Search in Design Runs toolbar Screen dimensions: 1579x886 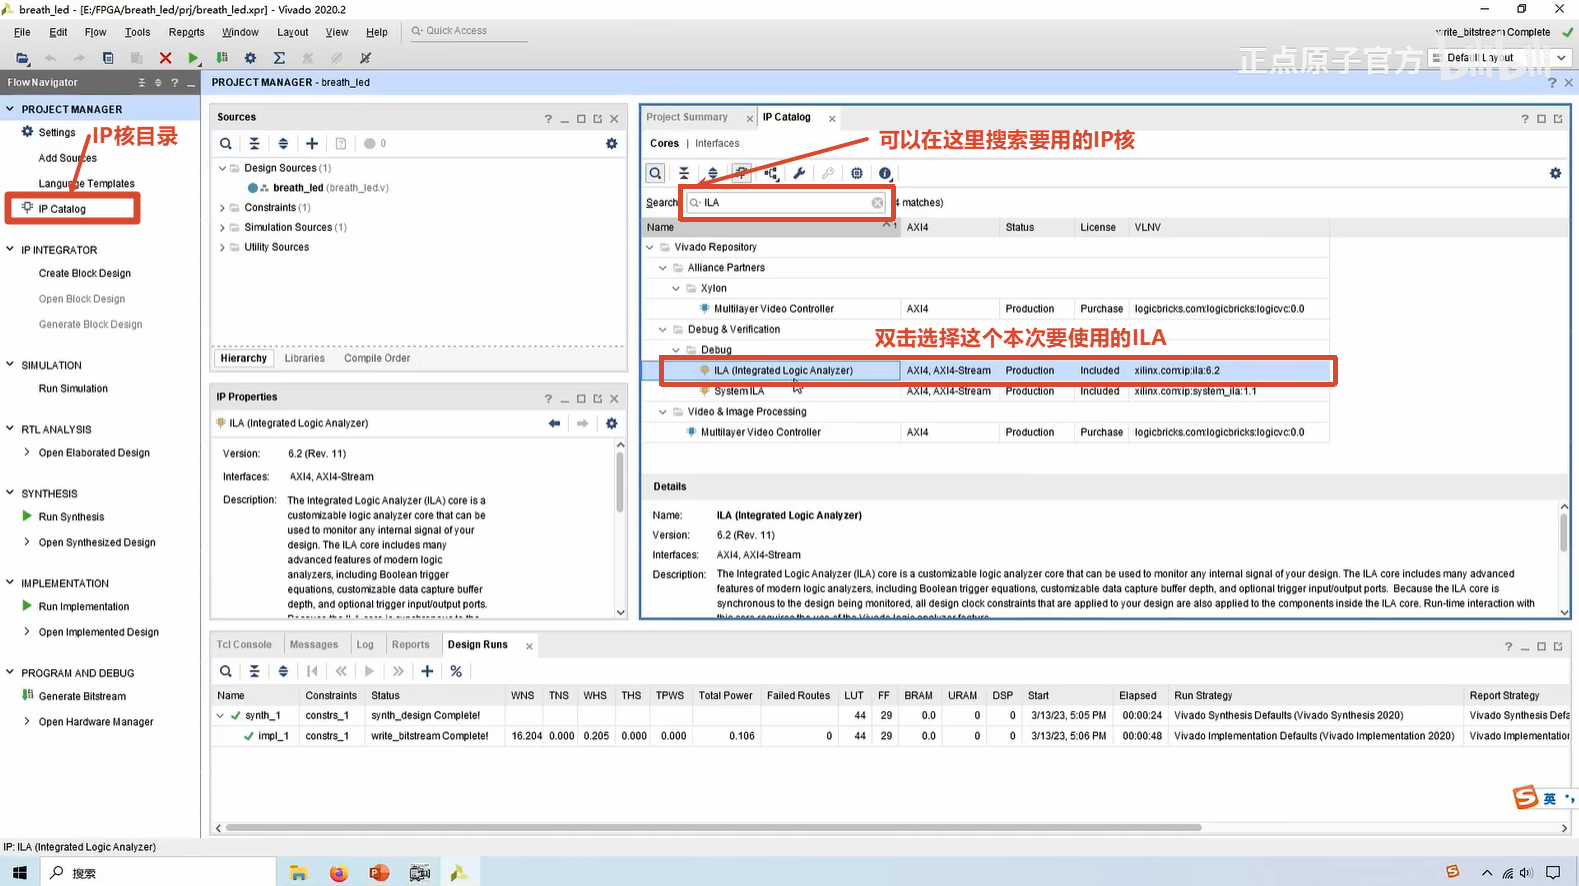pos(226,671)
